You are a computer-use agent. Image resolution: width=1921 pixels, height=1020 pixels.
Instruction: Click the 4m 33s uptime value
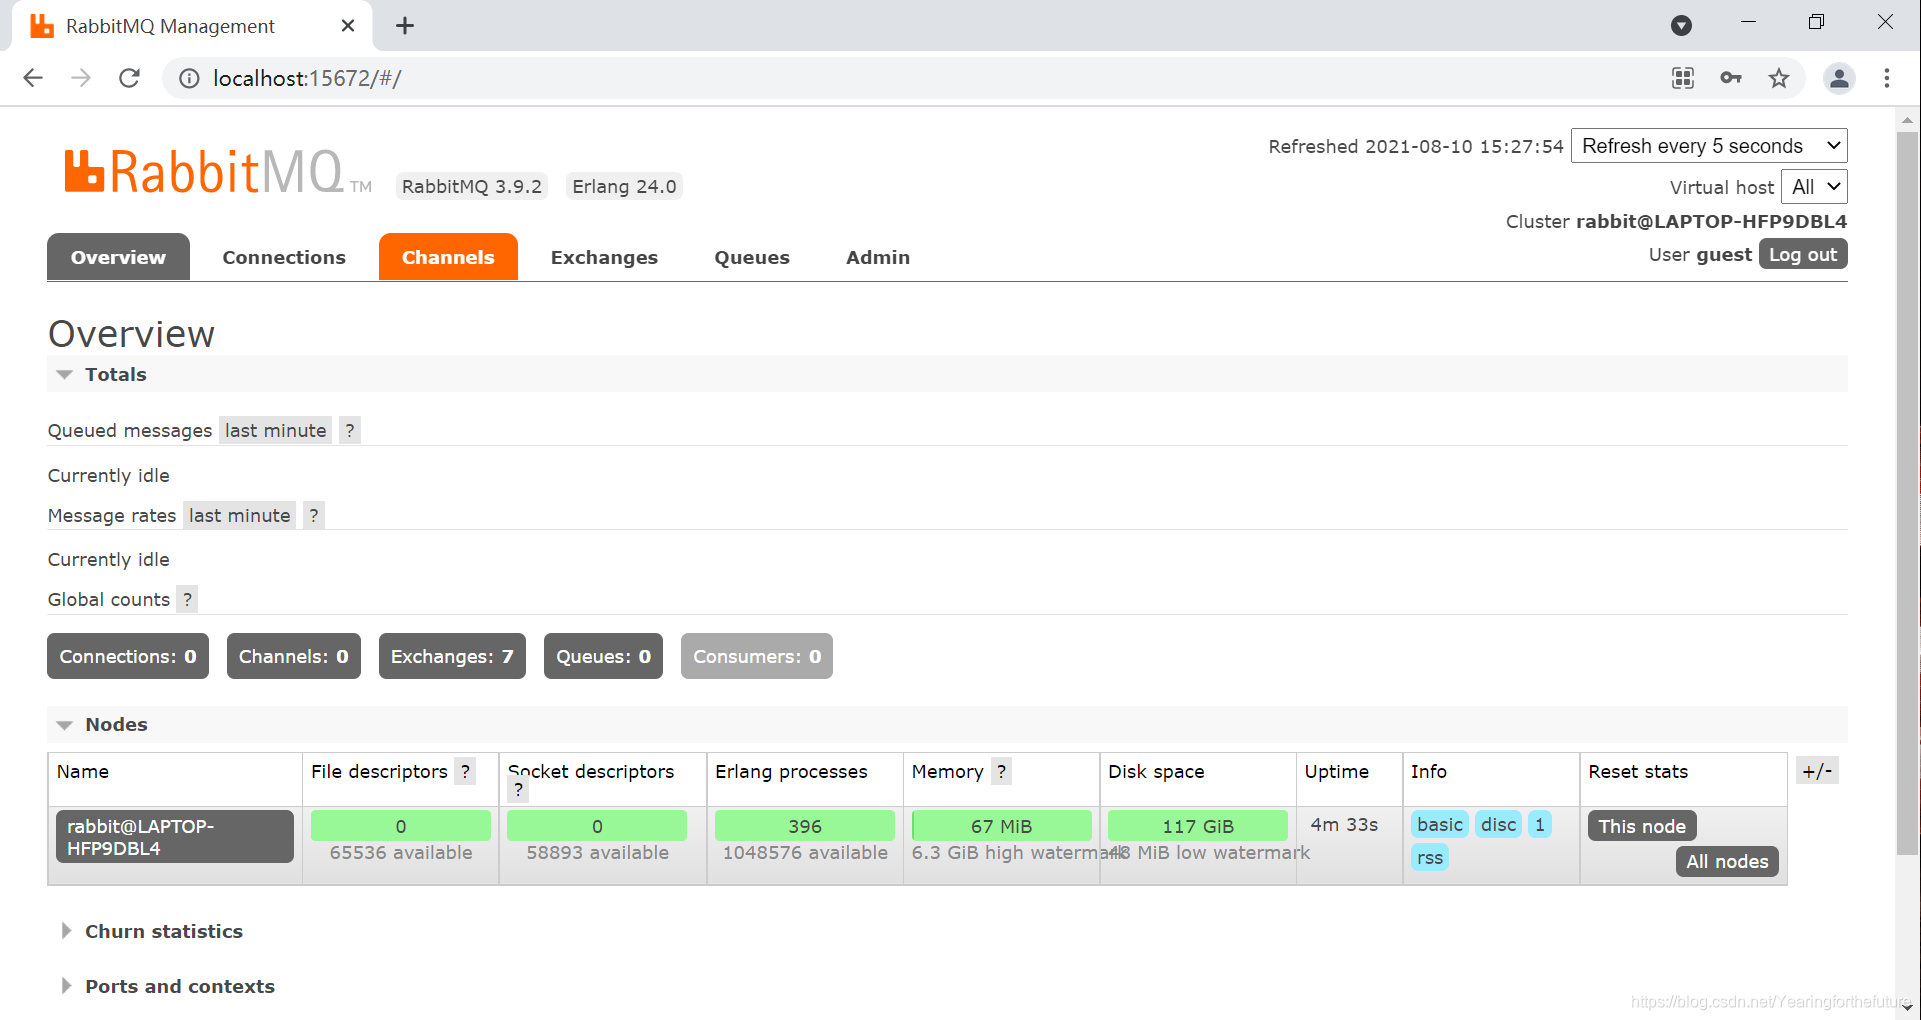point(1344,825)
